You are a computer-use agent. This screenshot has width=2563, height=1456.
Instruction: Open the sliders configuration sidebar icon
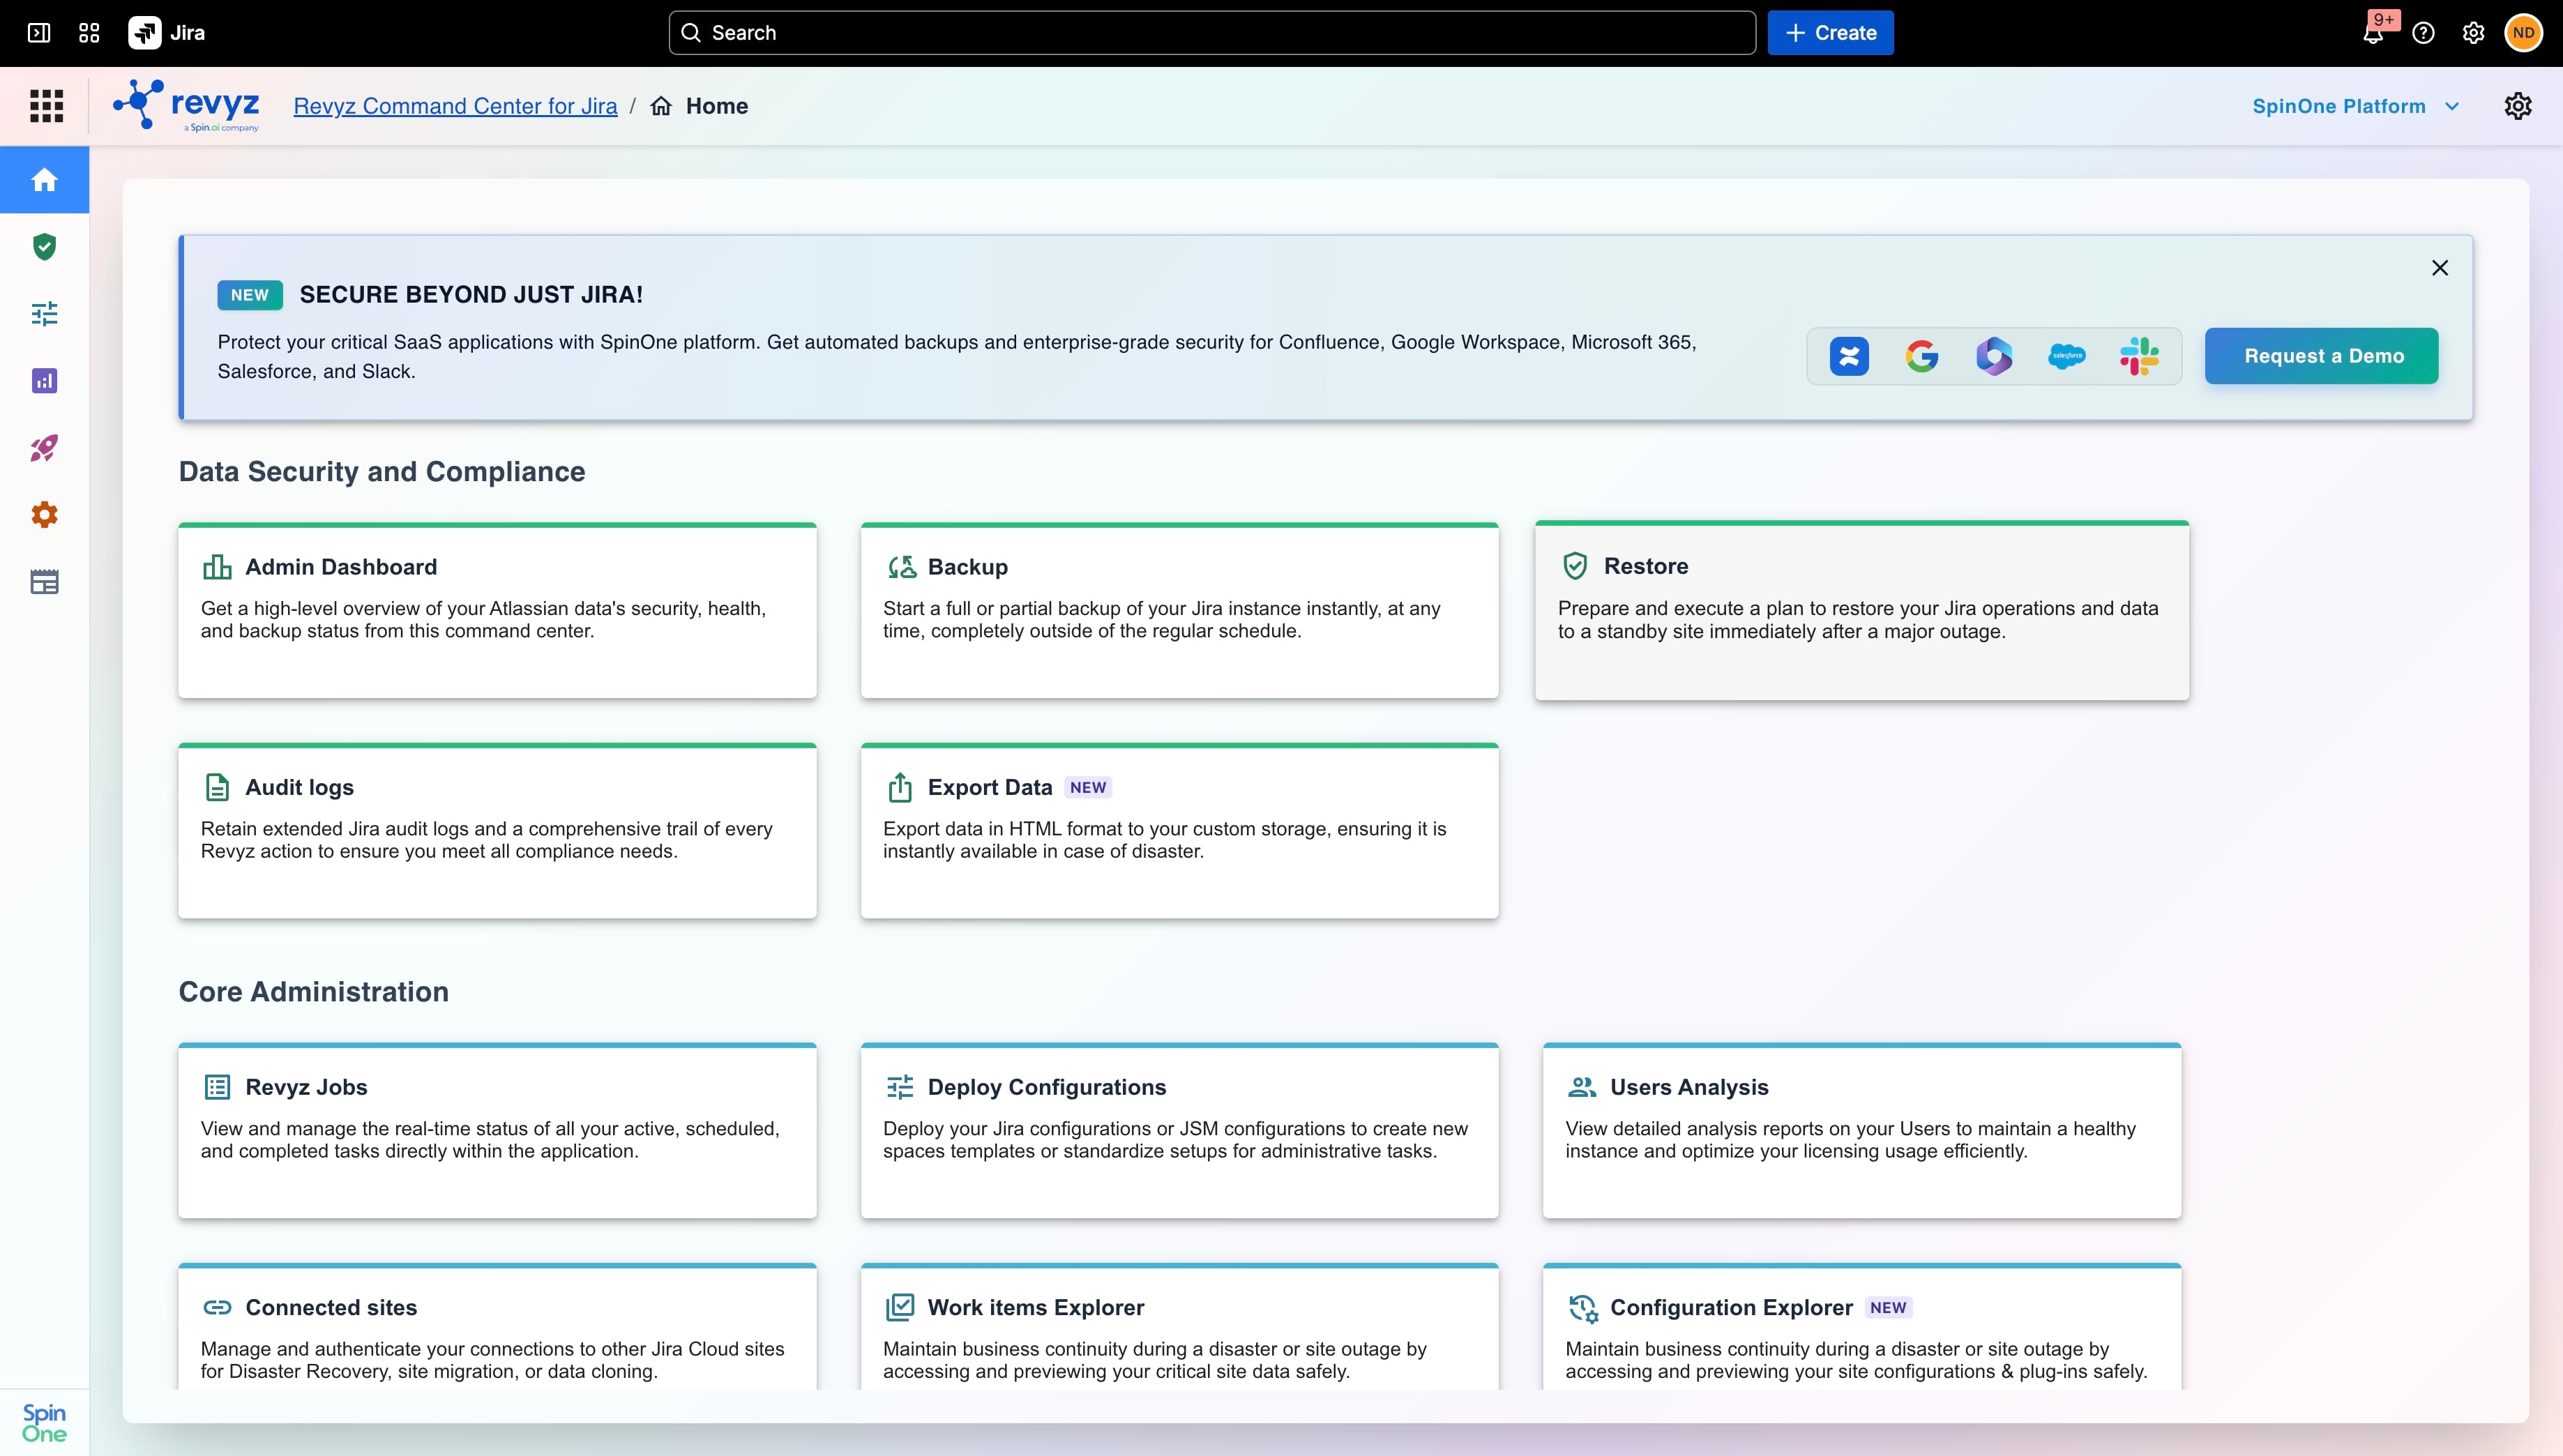[44, 314]
